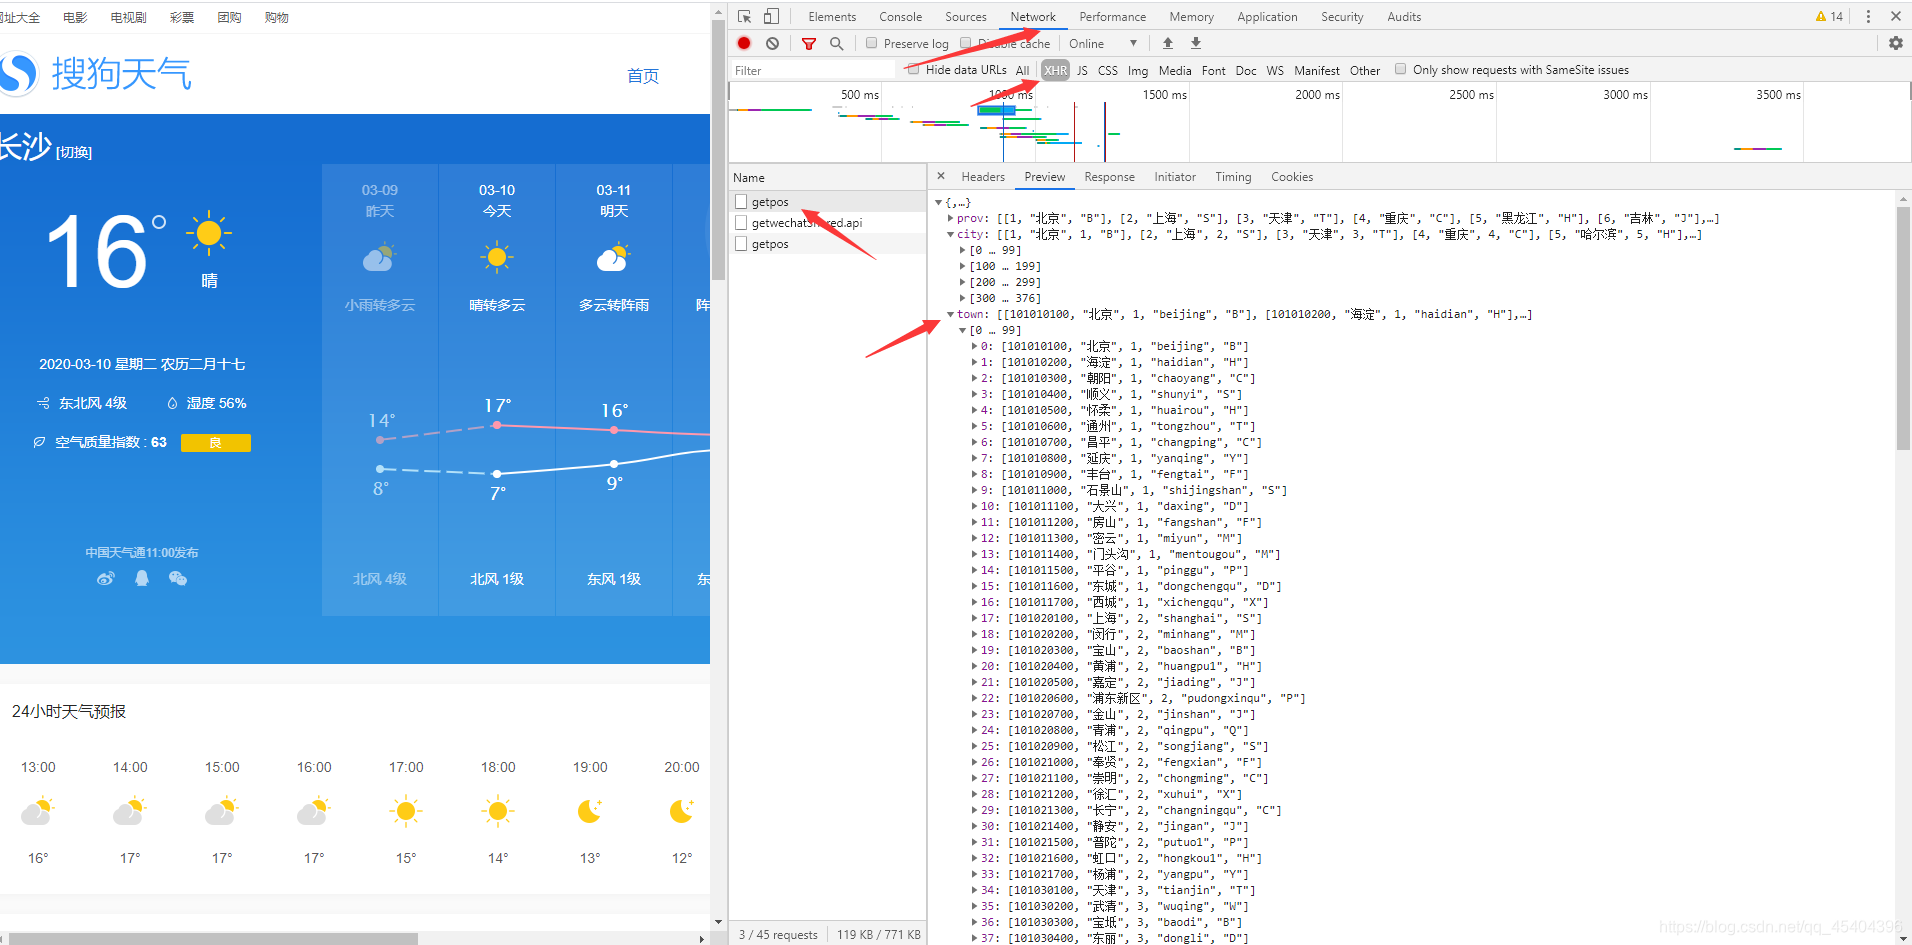The image size is (1912, 945).
Task: Click the 03-09 yesterday weather icon
Action: 379,257
